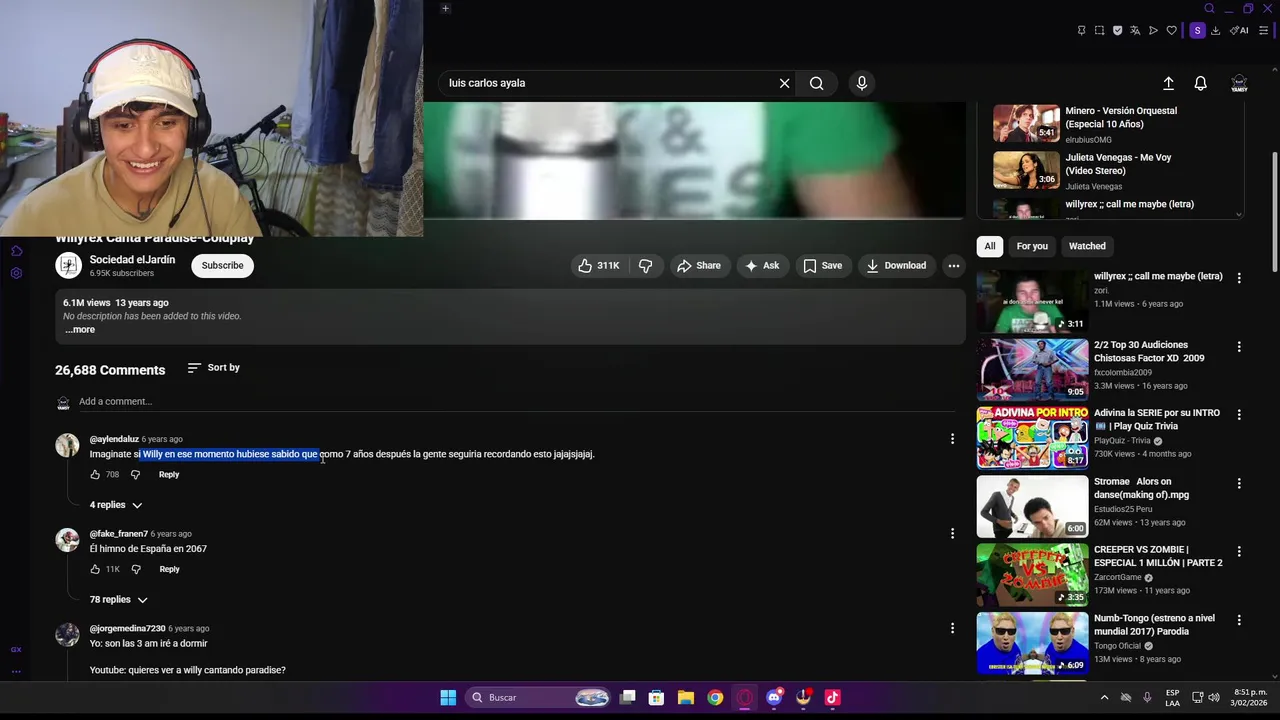This screenshot has height=720, width=1280.
Task: Select the All filter chip
Action: 990,246
